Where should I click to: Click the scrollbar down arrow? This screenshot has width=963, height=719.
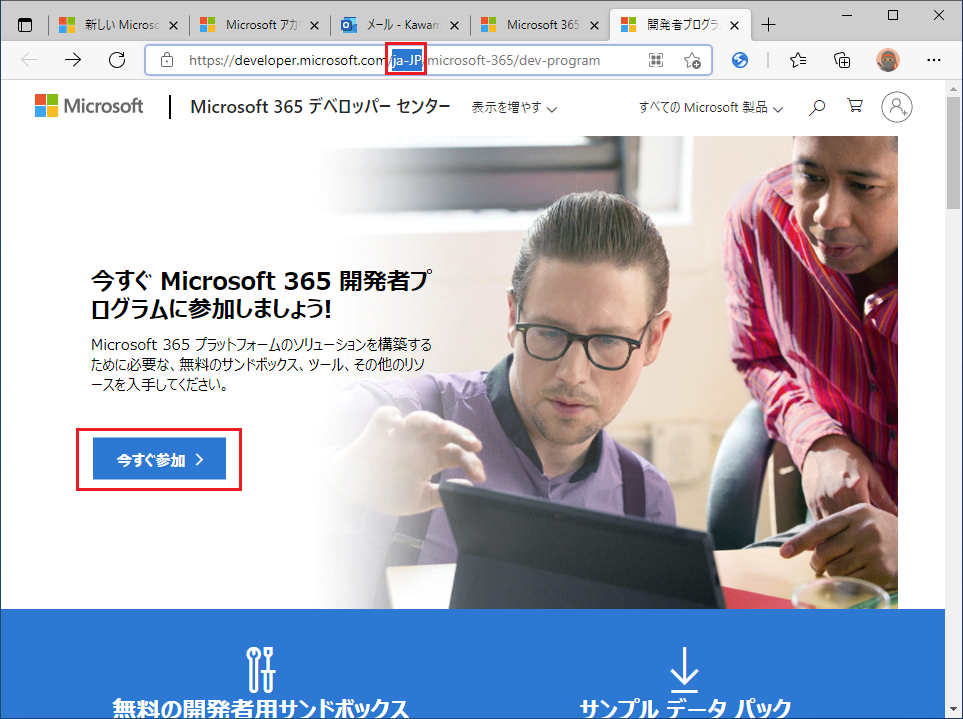[953, 709]
